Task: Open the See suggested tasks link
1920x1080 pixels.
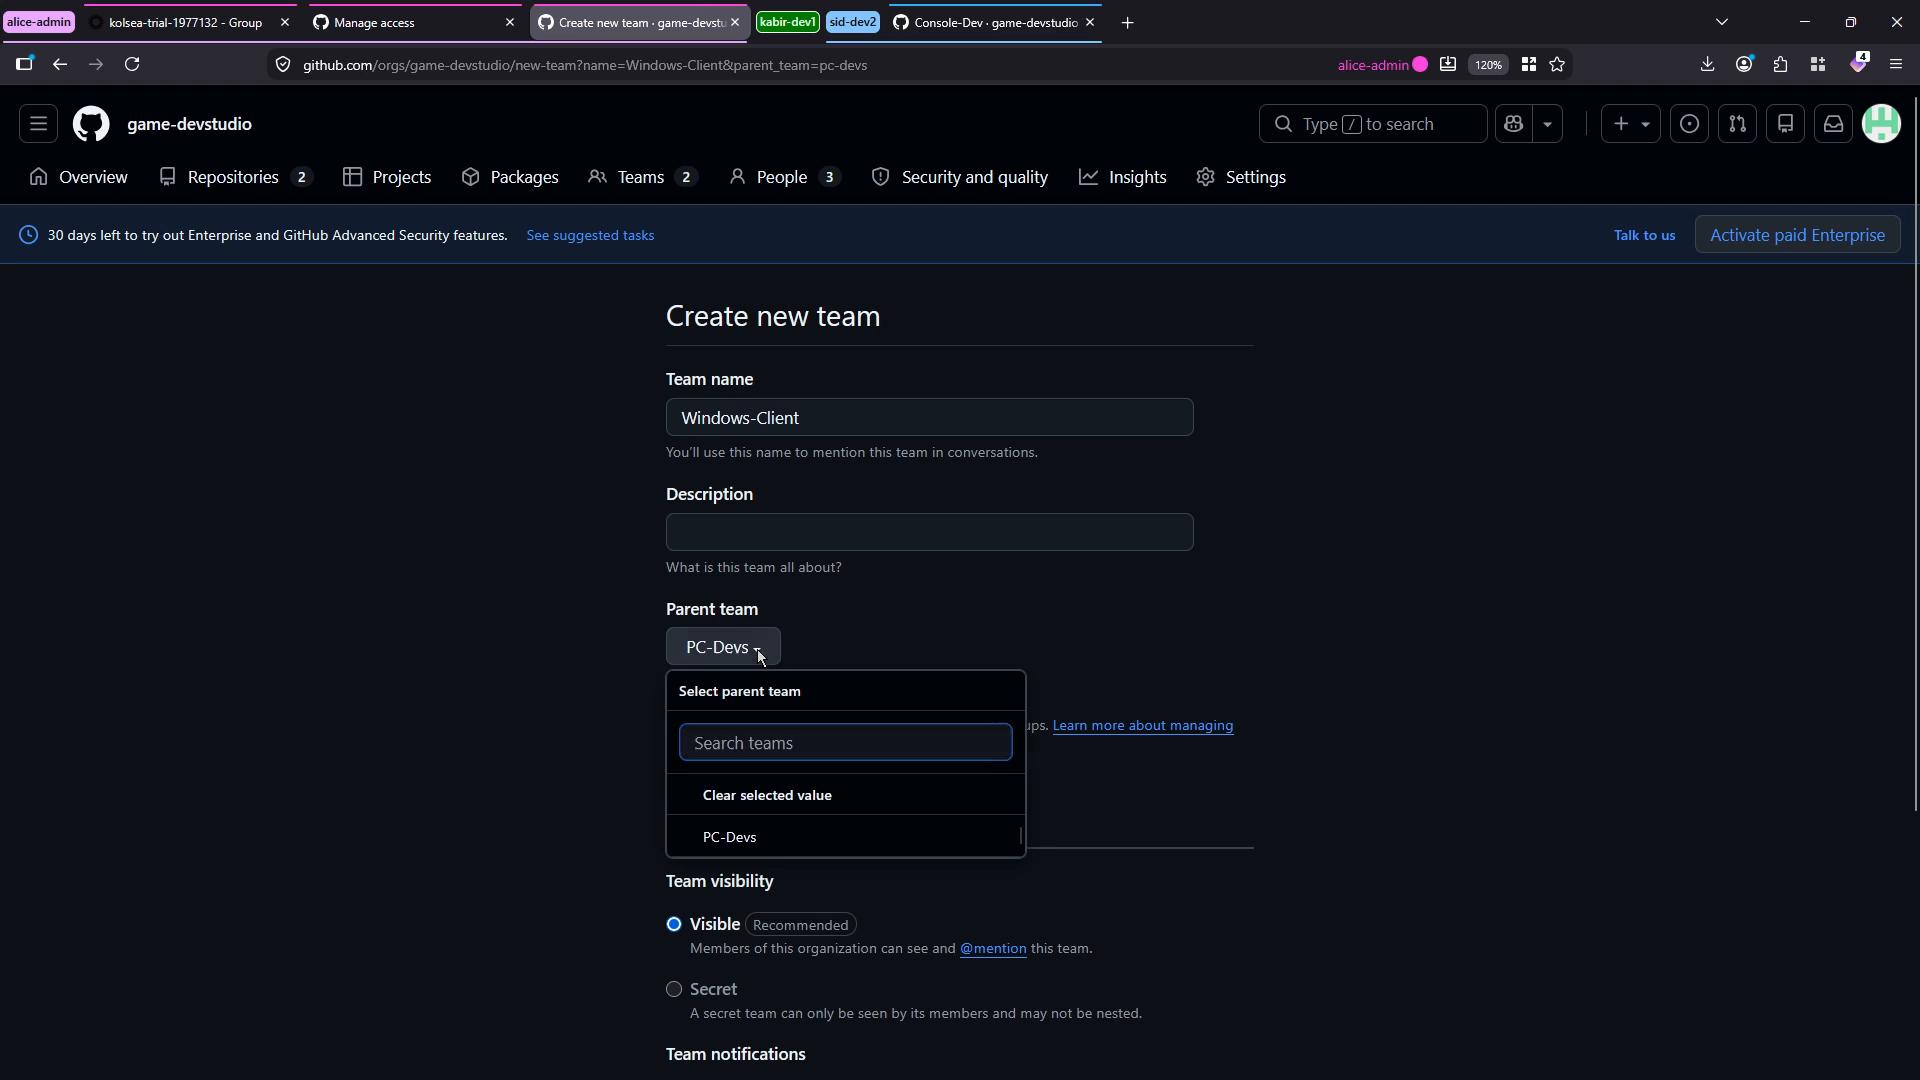Action: [x=590, y=235]
